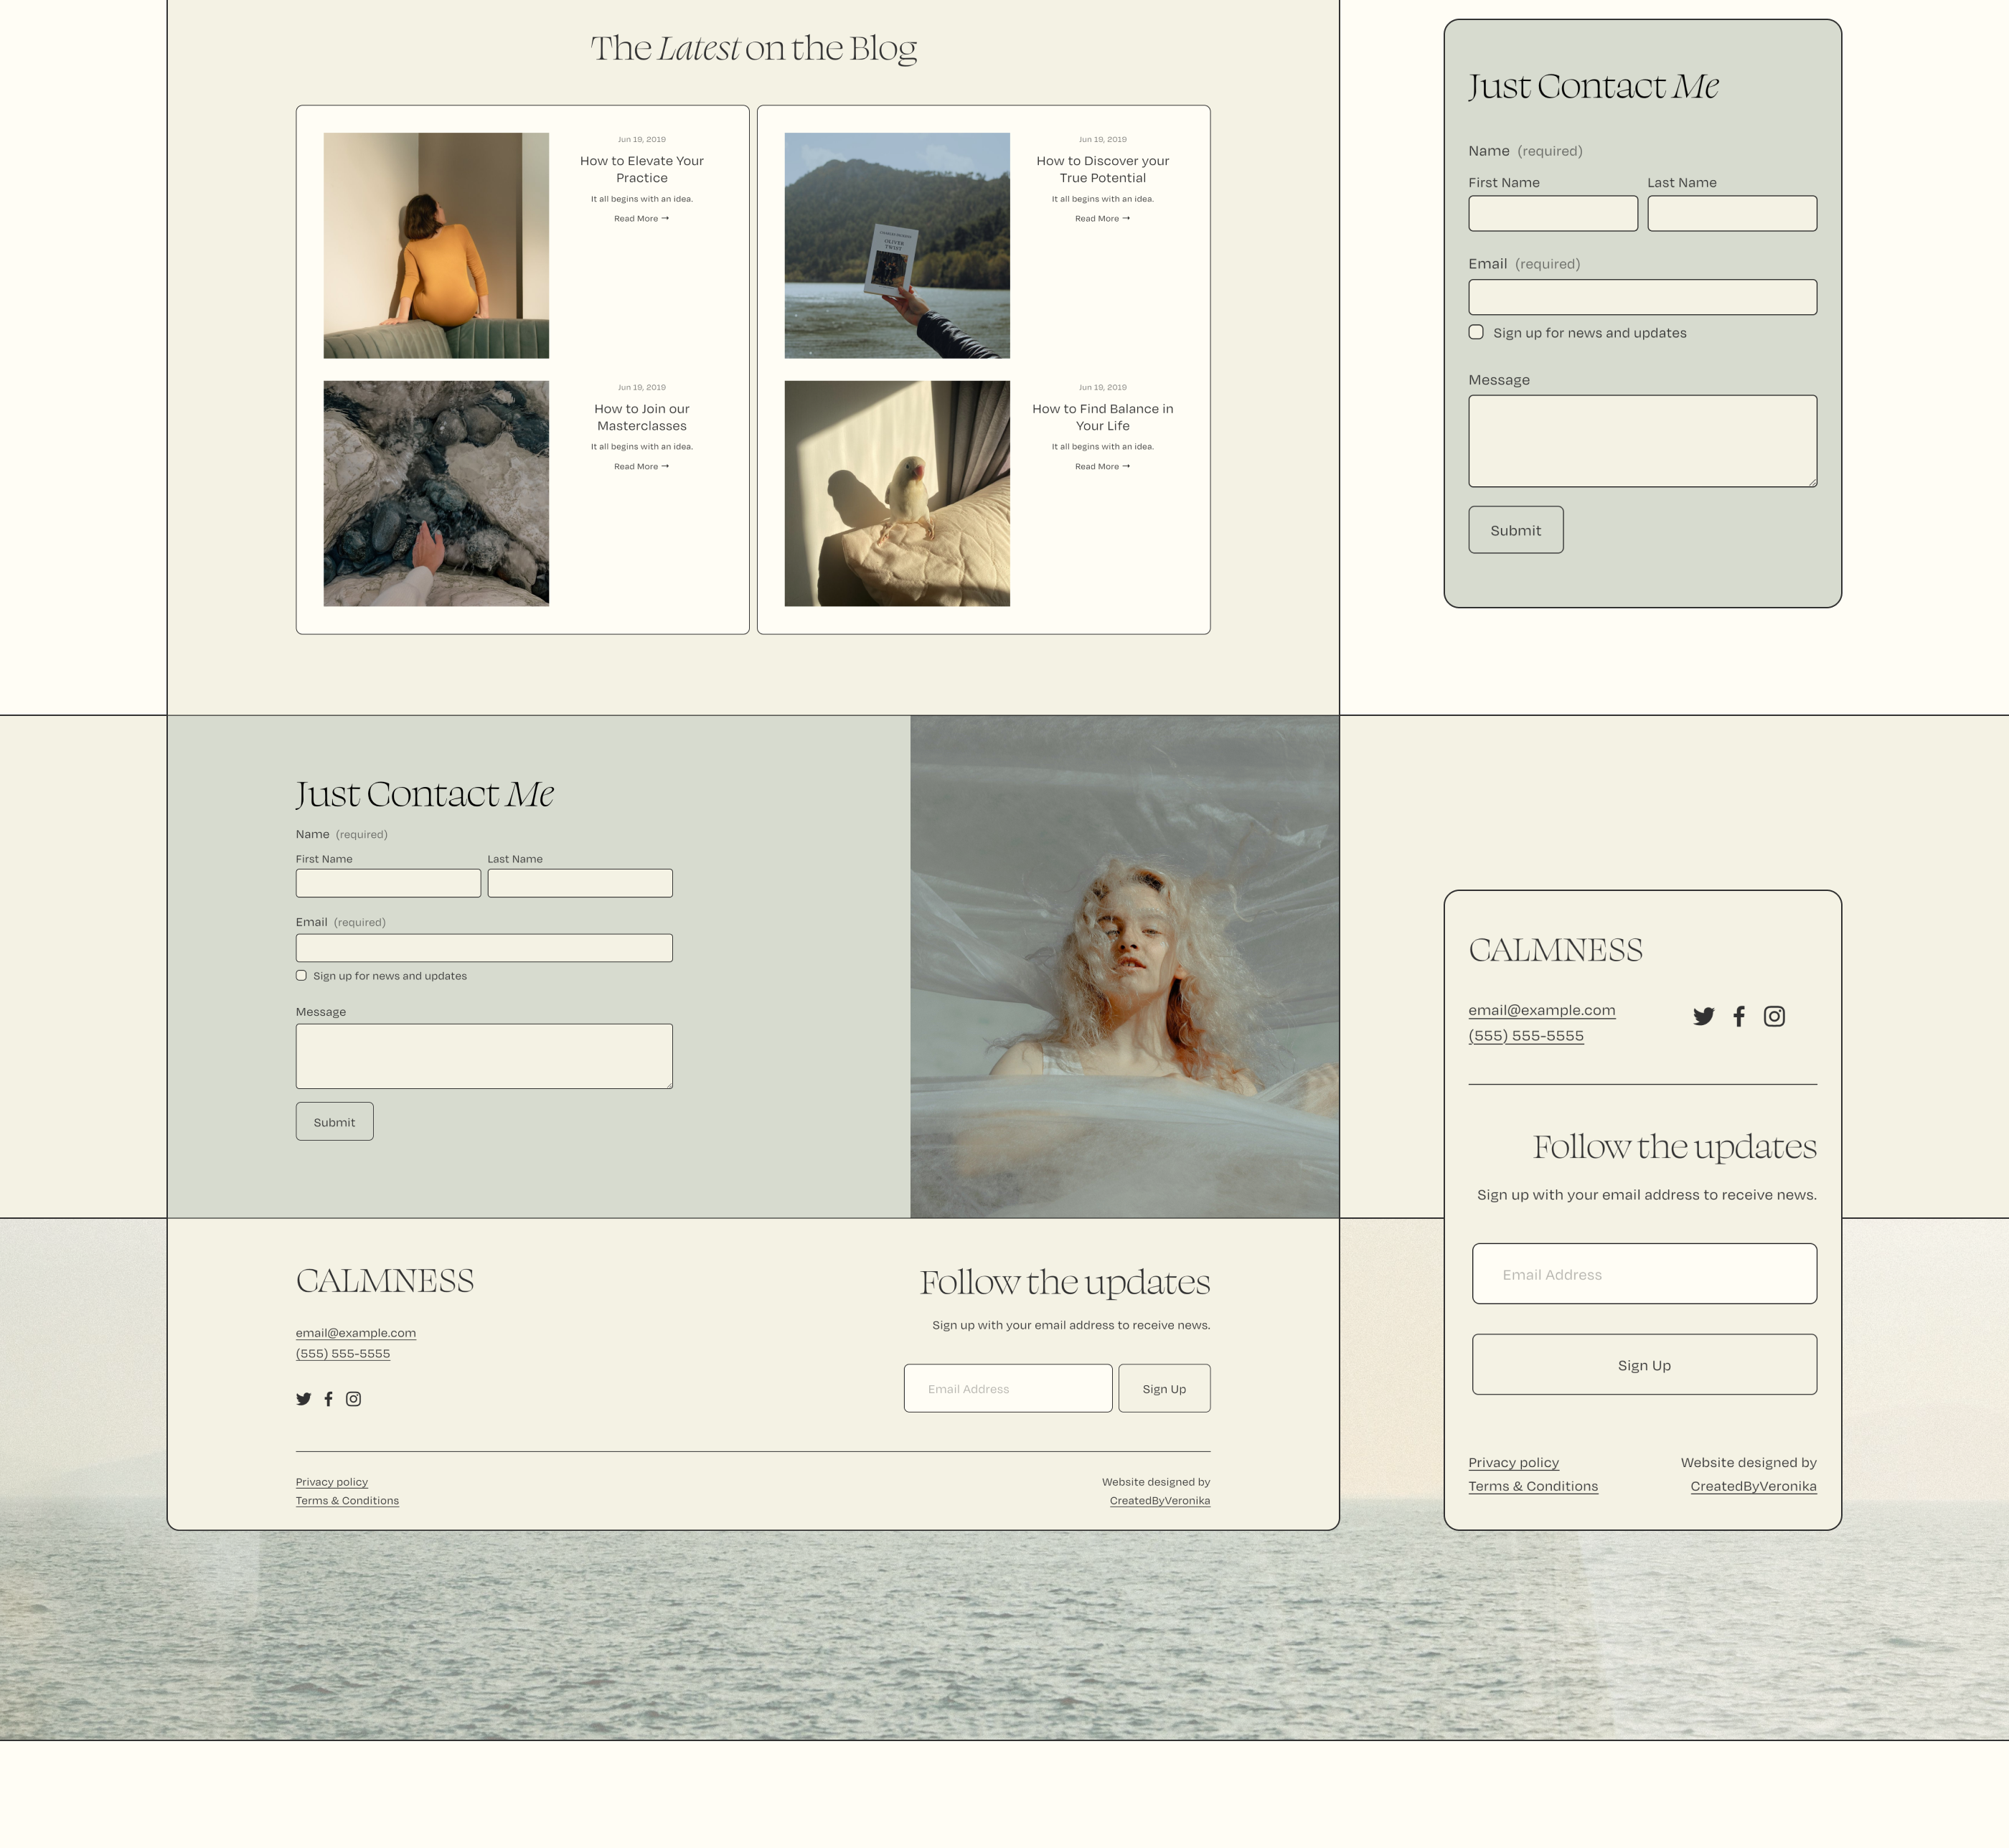Tick news signup checkbox in mobile contact form

tap(1476, 332)
